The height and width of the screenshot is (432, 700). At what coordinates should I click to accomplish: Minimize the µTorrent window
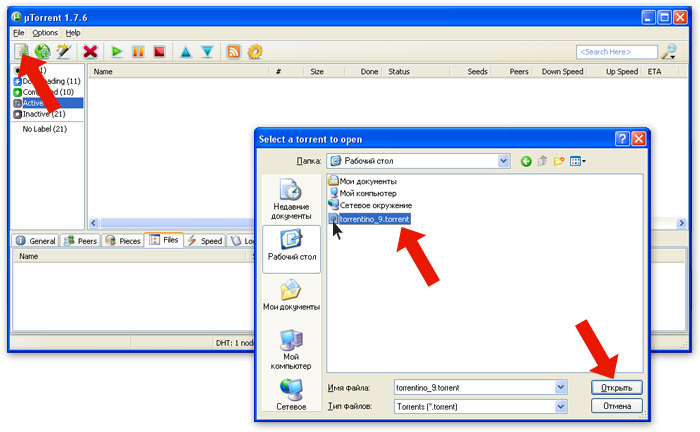(x=649, y=17)
